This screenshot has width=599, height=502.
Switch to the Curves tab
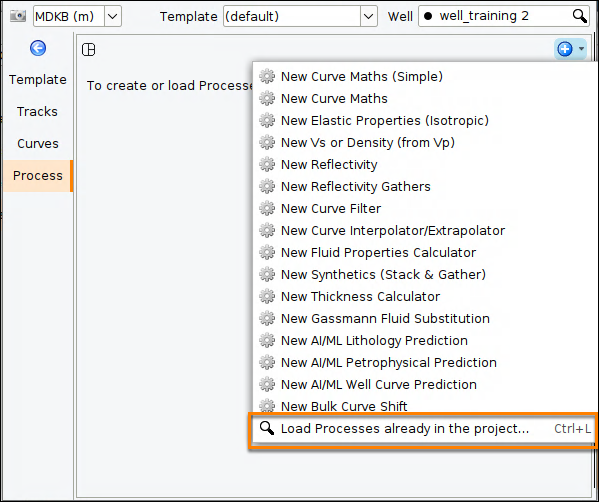click(37, 144)
